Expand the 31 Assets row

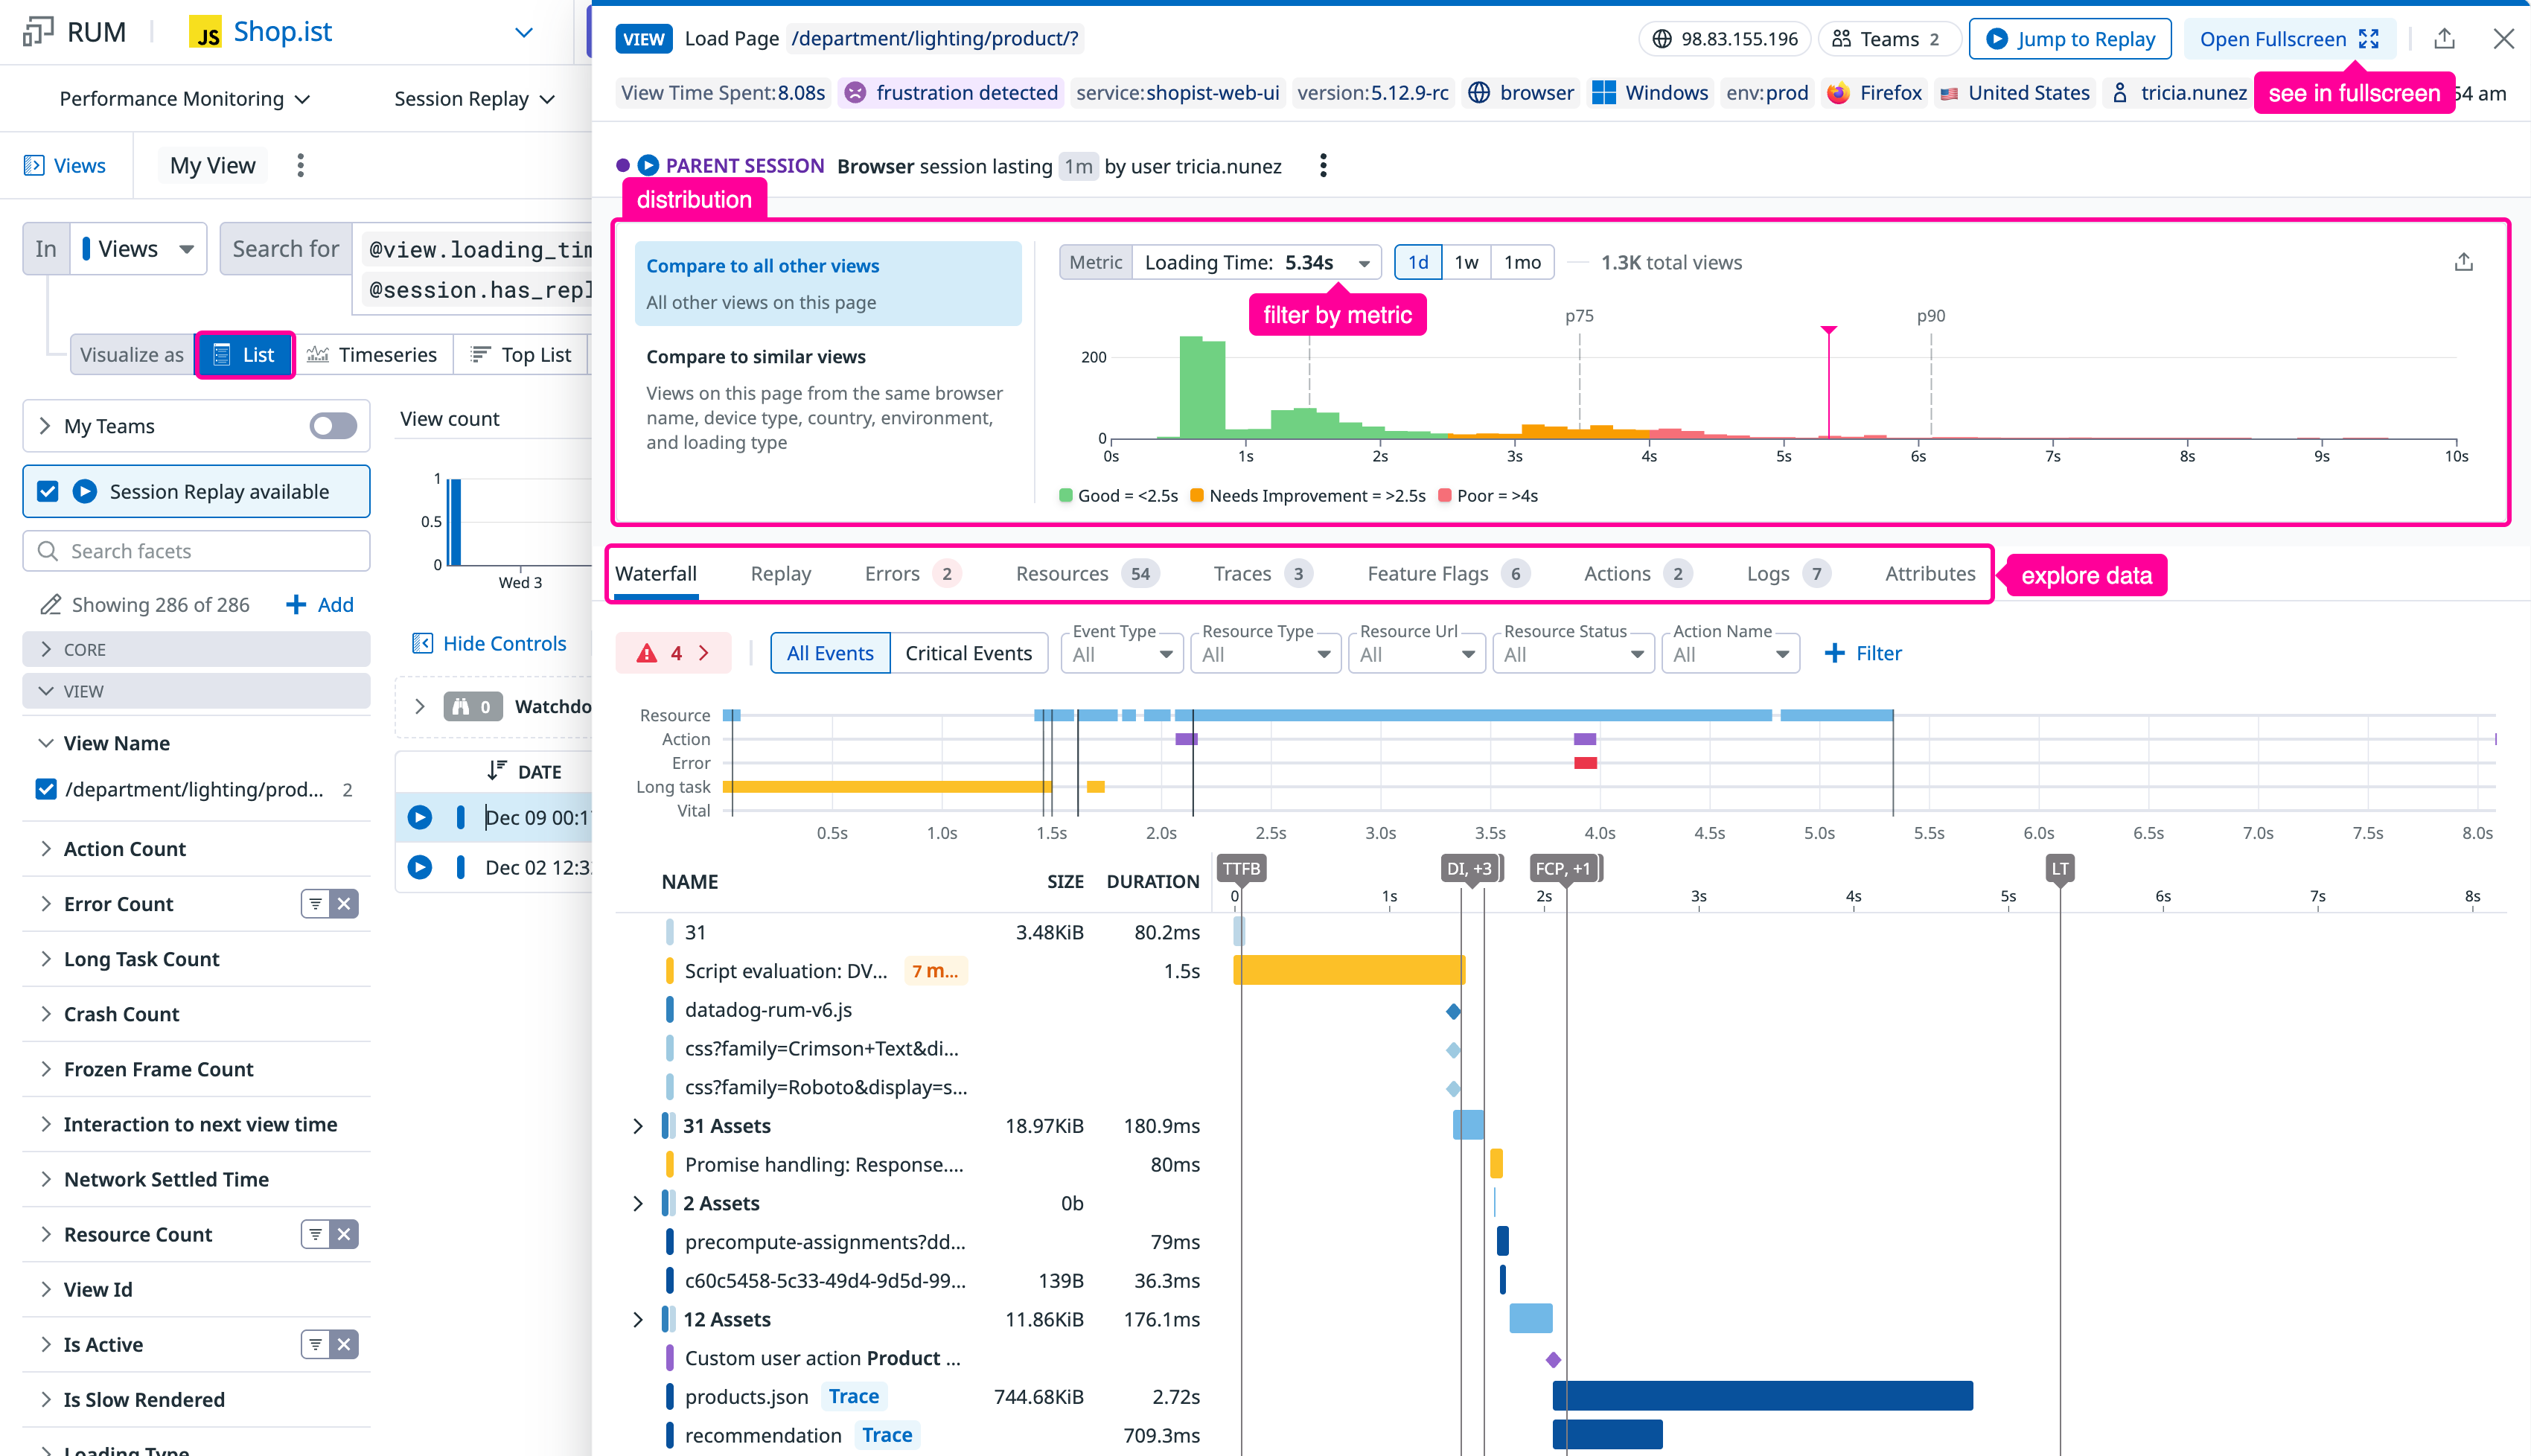click(638, 1126)
